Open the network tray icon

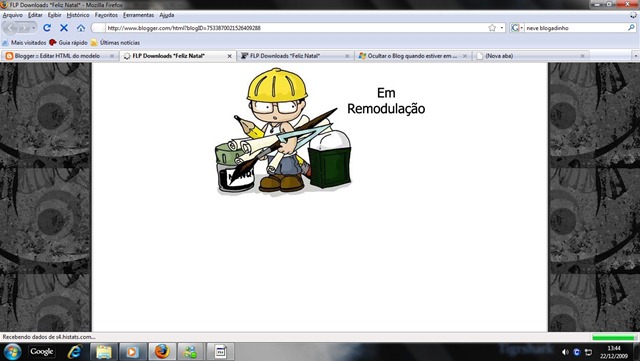click(588, 352)
